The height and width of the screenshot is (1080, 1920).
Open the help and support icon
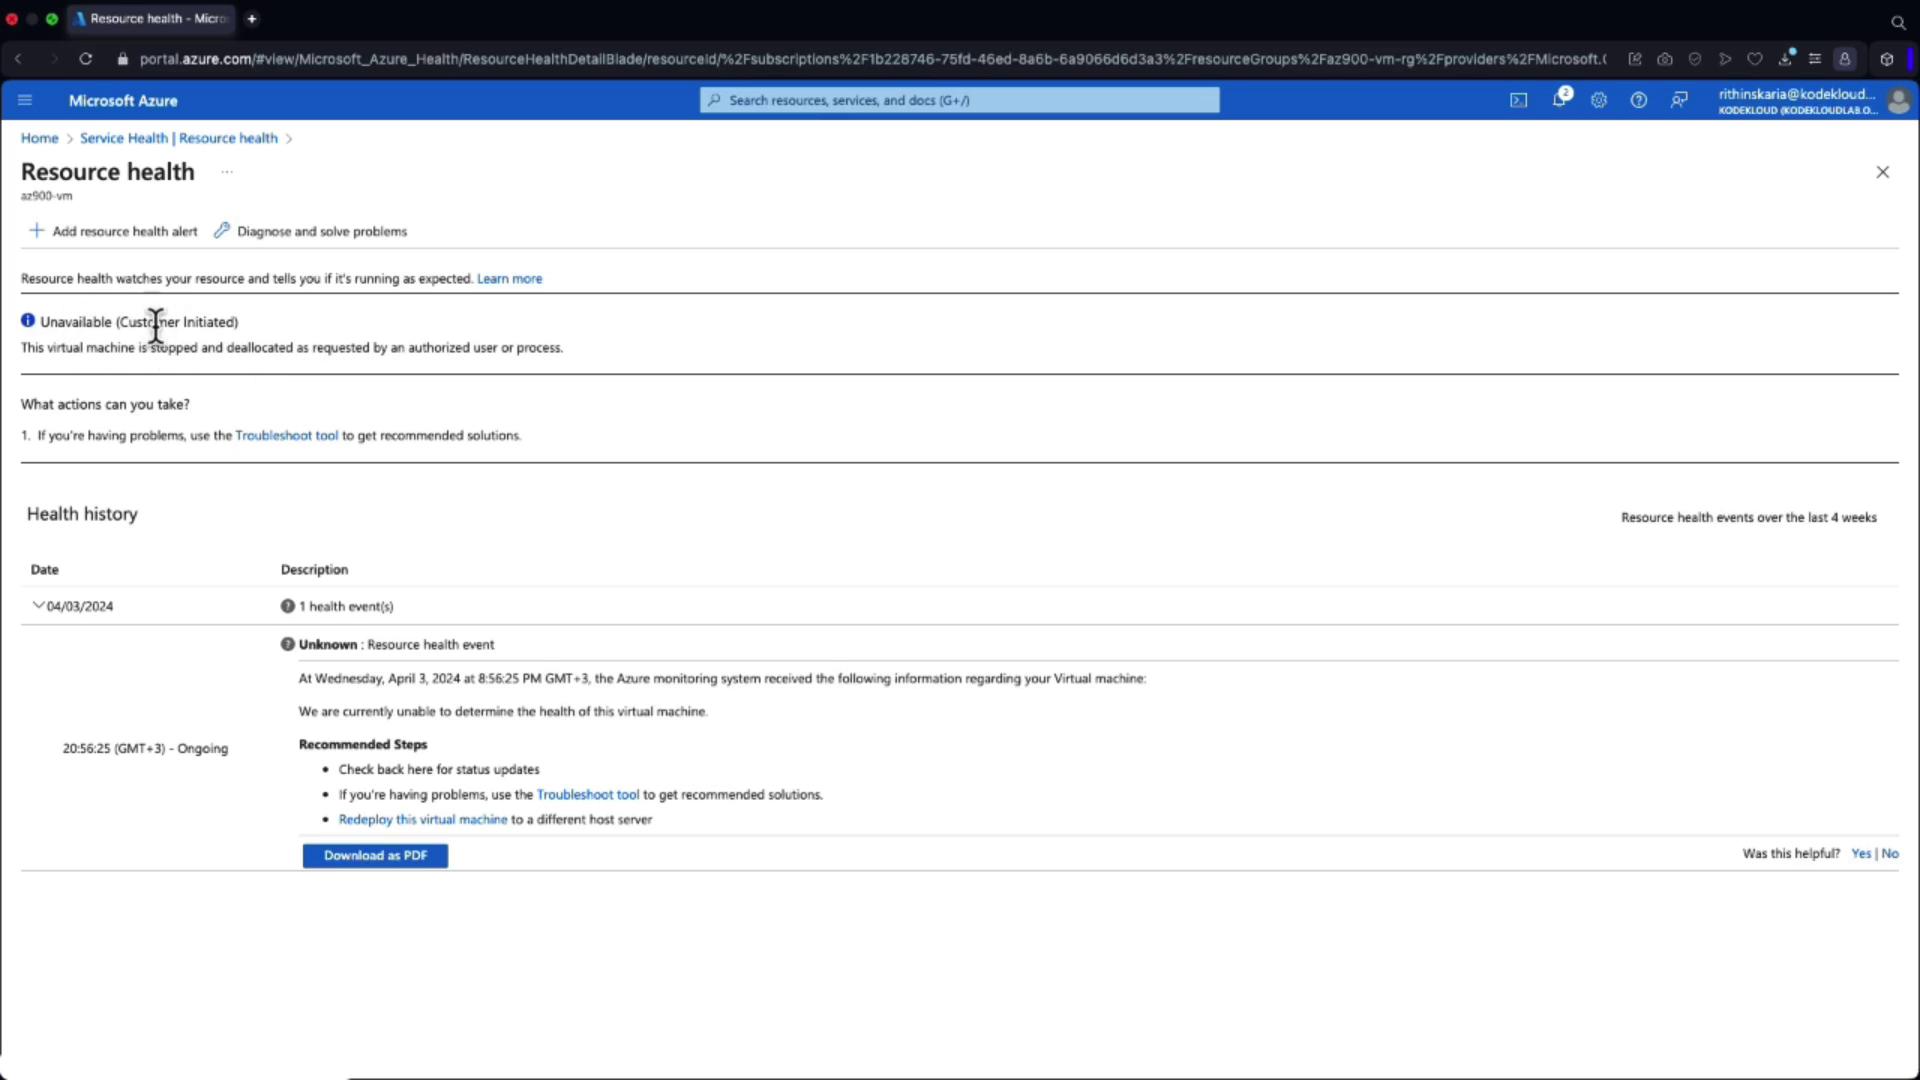coord(1638,100)
